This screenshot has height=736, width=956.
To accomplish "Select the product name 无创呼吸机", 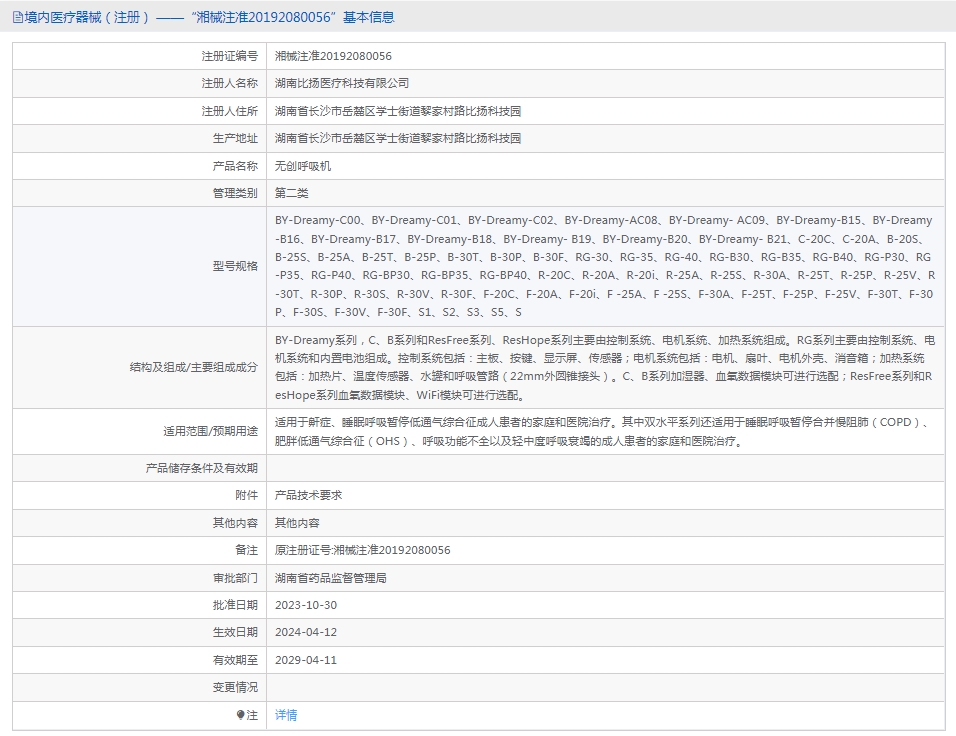I will tap(303, 166).
